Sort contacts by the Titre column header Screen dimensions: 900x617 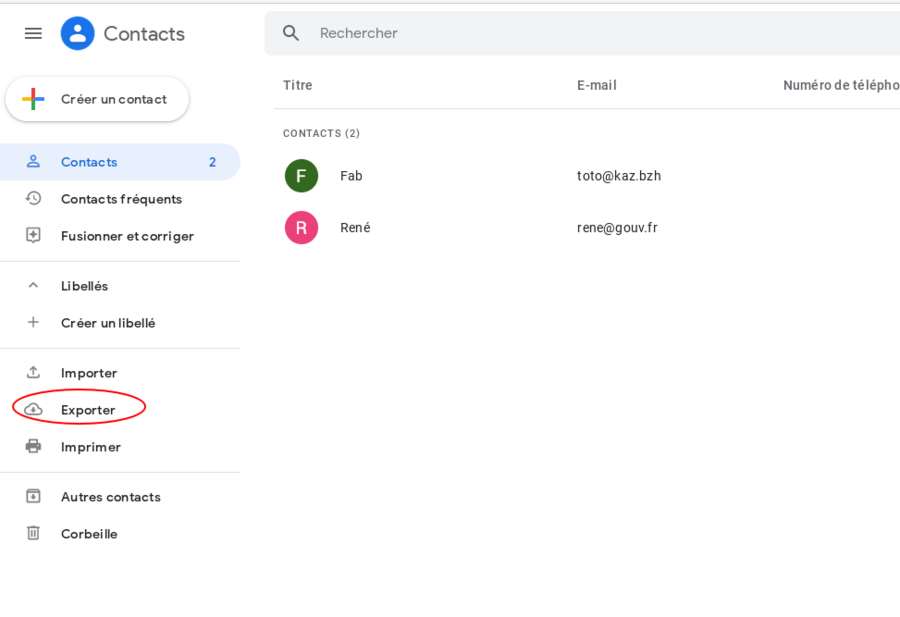click(297, 85)
